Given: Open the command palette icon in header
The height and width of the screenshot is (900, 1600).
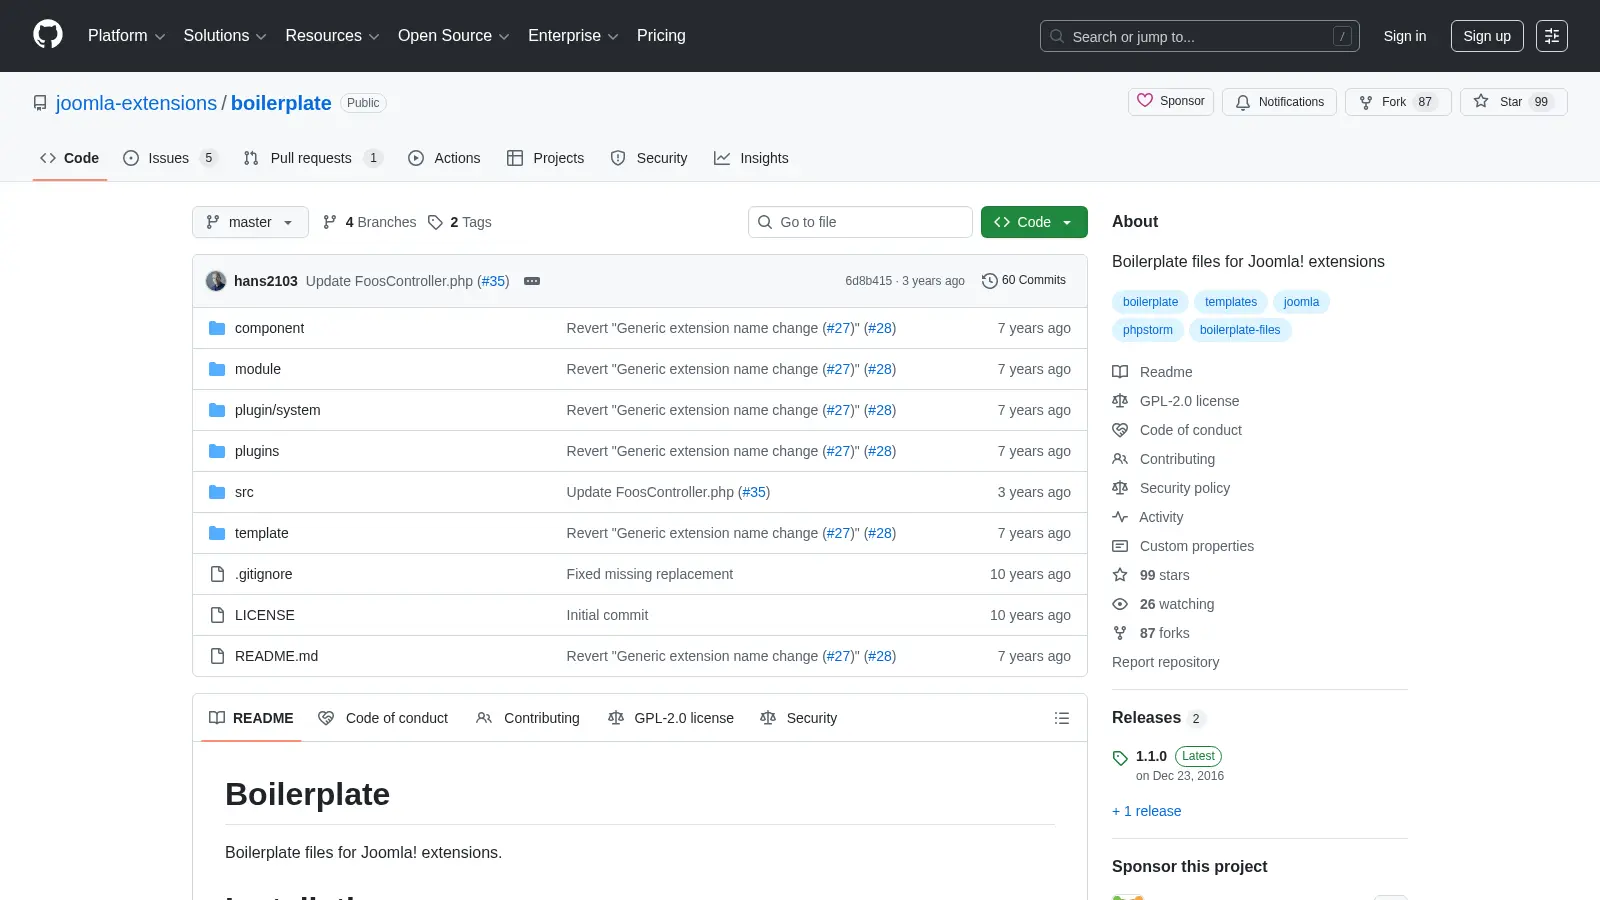Looking at the screenshot, I should tap(1552, 36).
